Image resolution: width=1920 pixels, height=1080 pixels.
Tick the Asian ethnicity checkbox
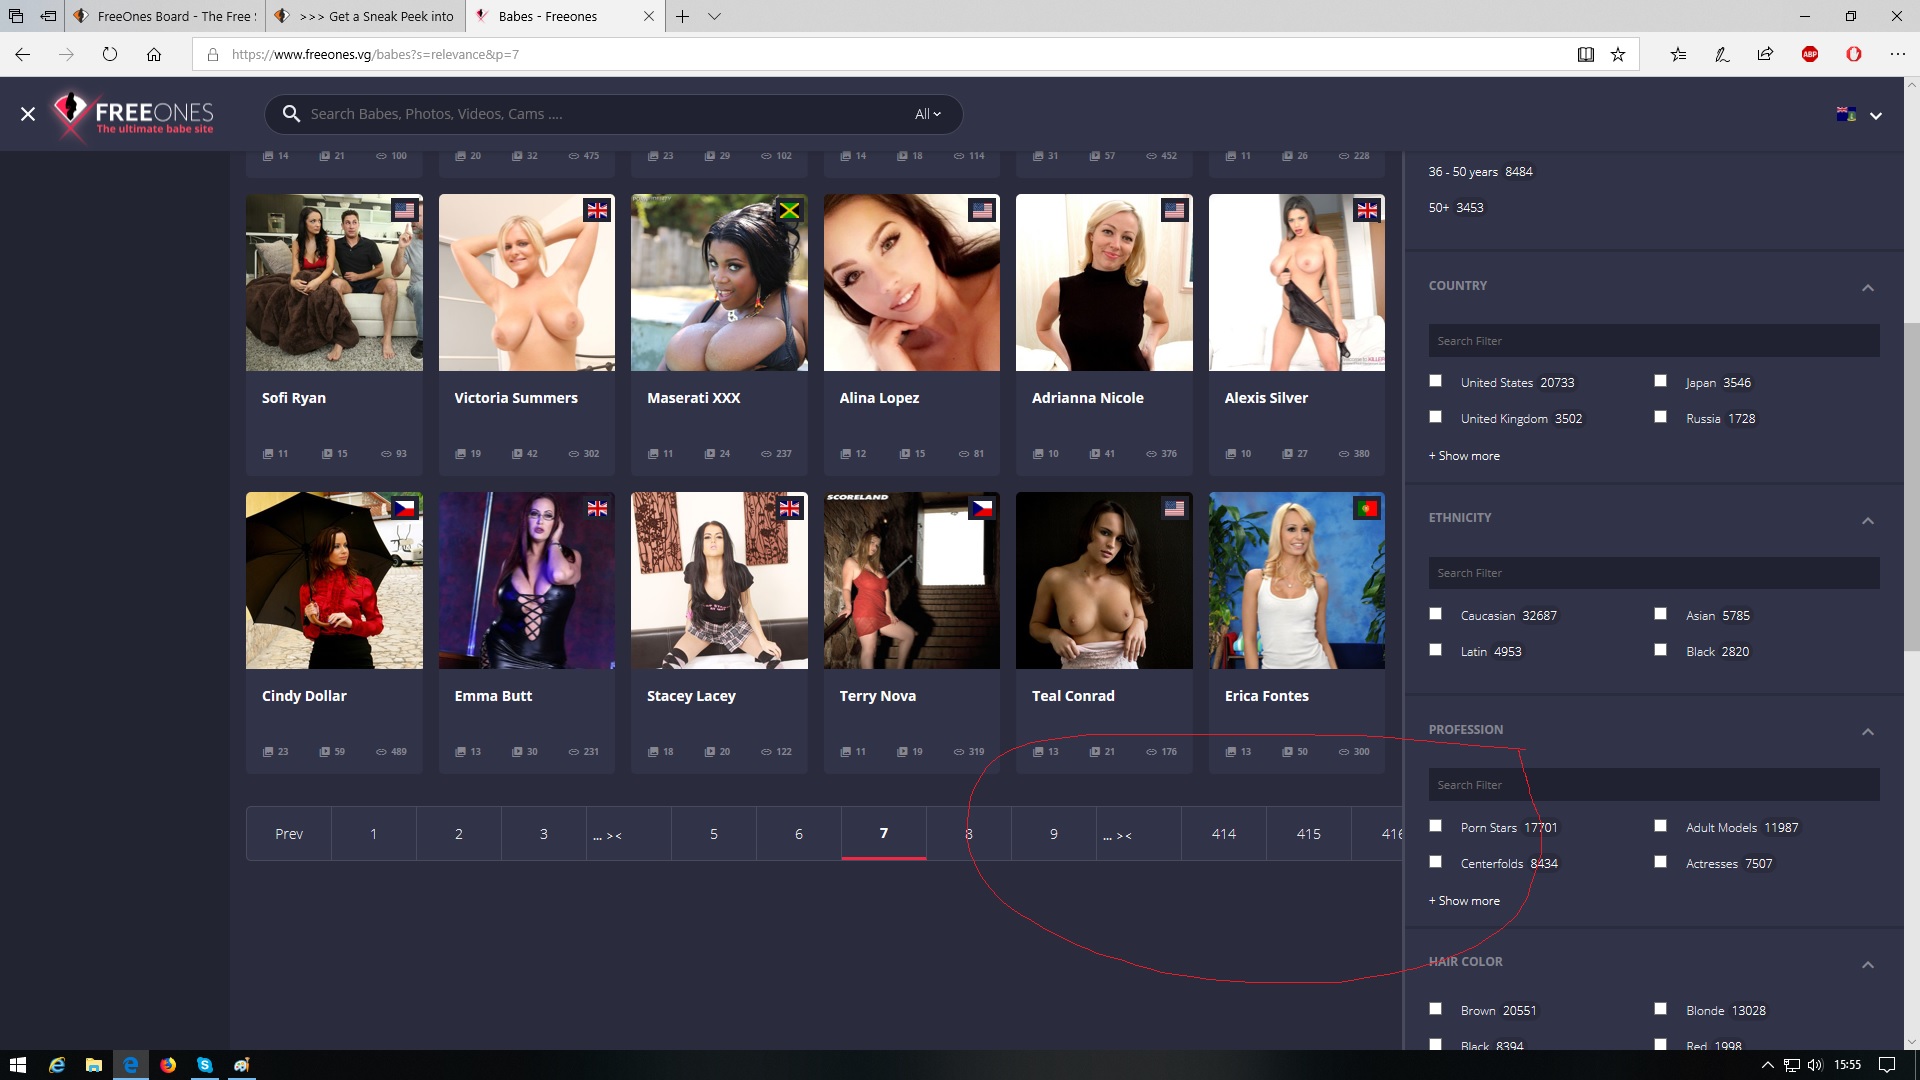[x=1660, y=614]
